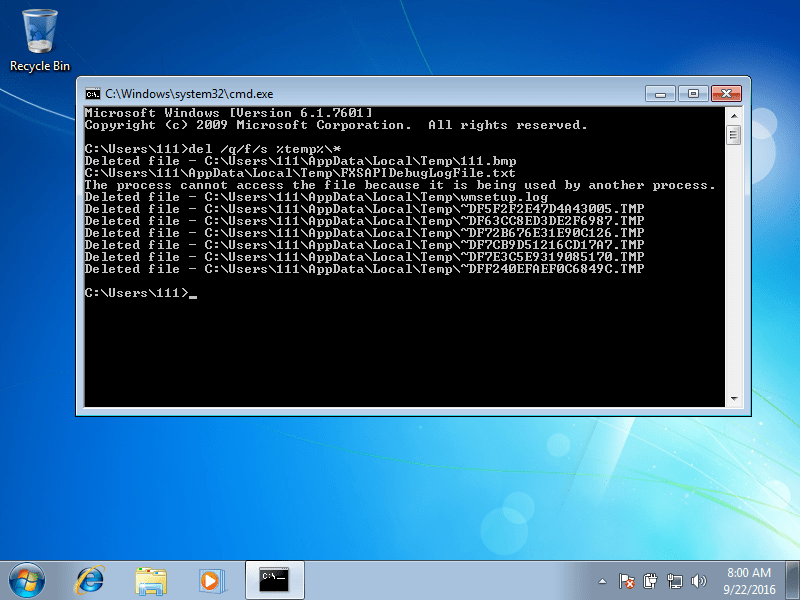Click the network connection tray icon
The height and width of the screenshot is (600, 800).
tap(675, 580)
